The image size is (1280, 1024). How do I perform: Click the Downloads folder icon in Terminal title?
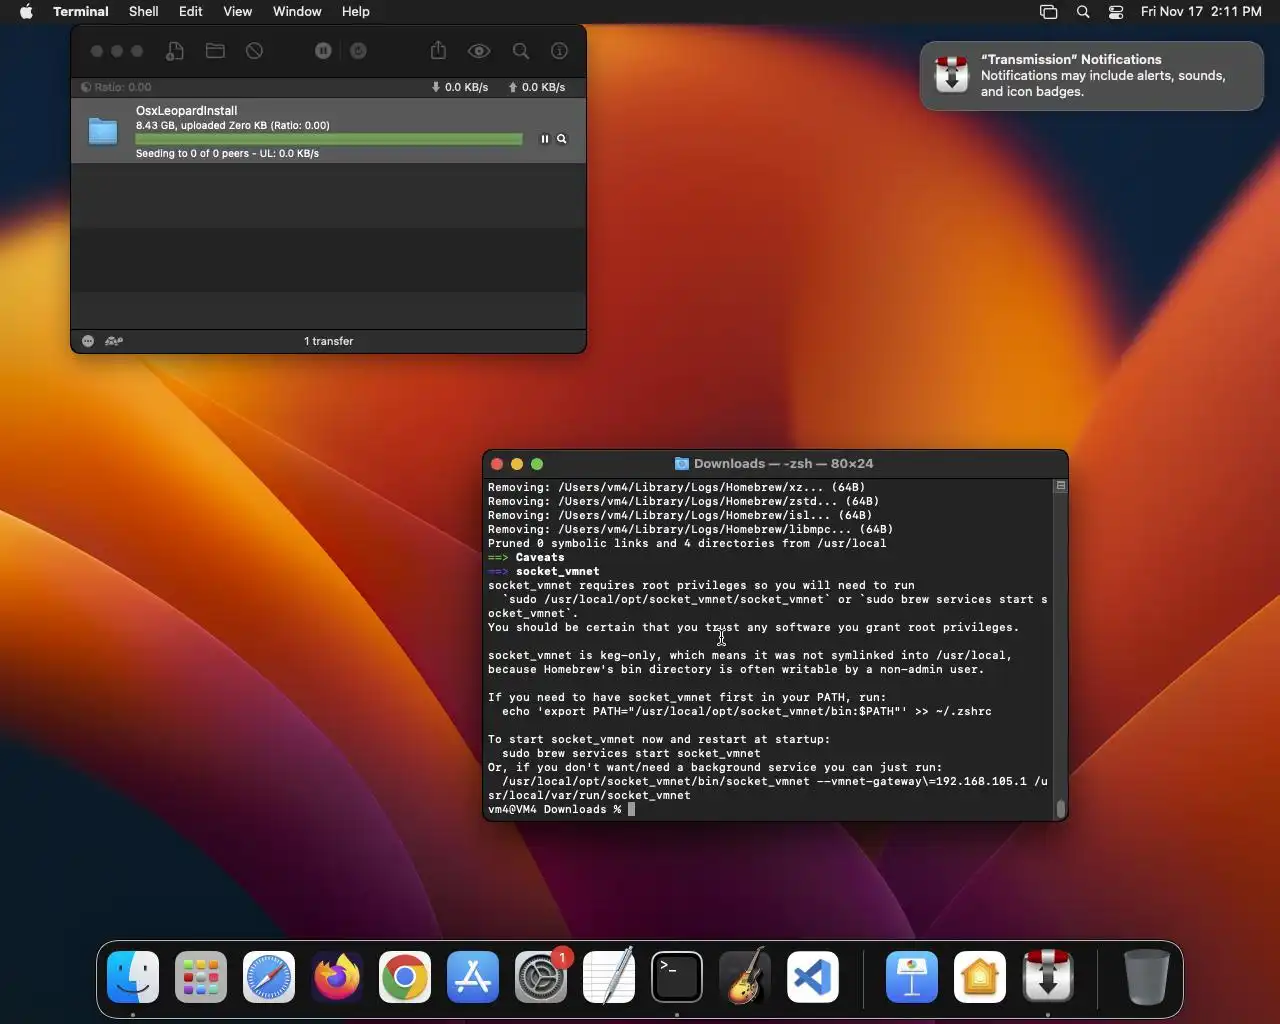[x=682, y=464]
